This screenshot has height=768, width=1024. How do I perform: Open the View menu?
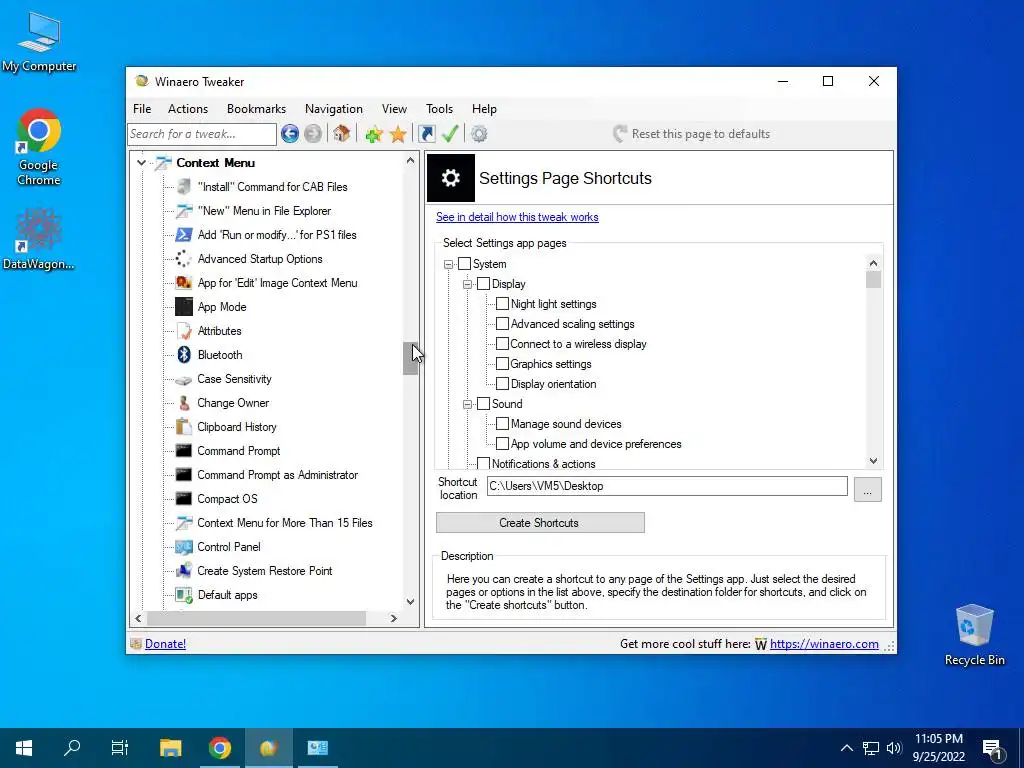[x=394, y=109]
